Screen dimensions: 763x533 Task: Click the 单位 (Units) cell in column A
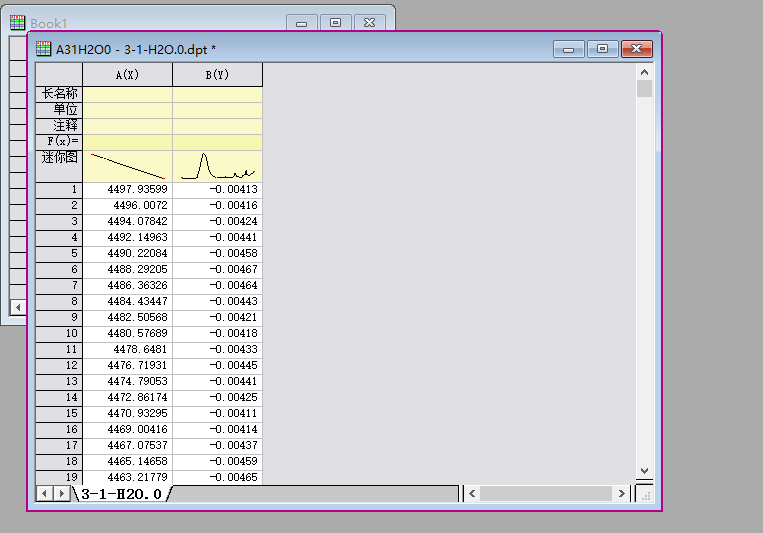127,110
